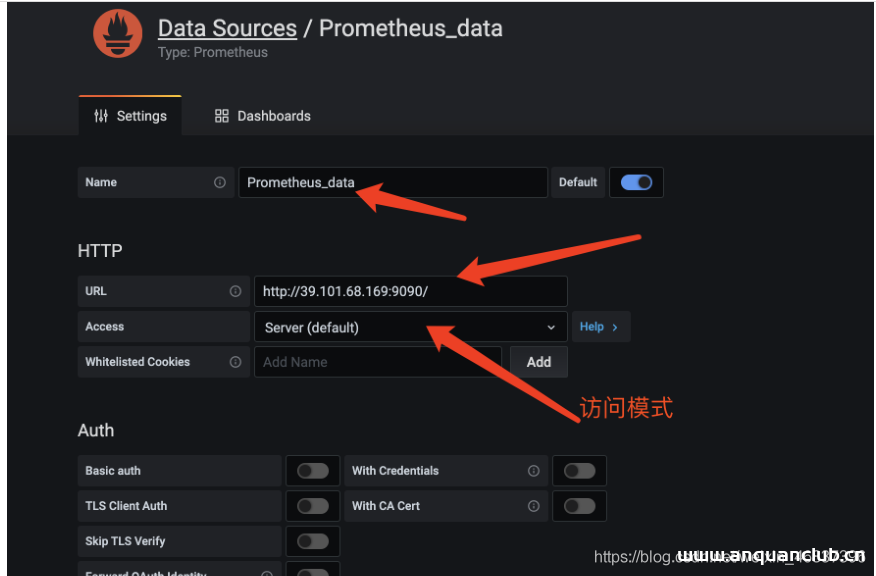Enable Skip TLS Verify switch
Viewport: 876px width, 576px height.
tap(312, 541)
